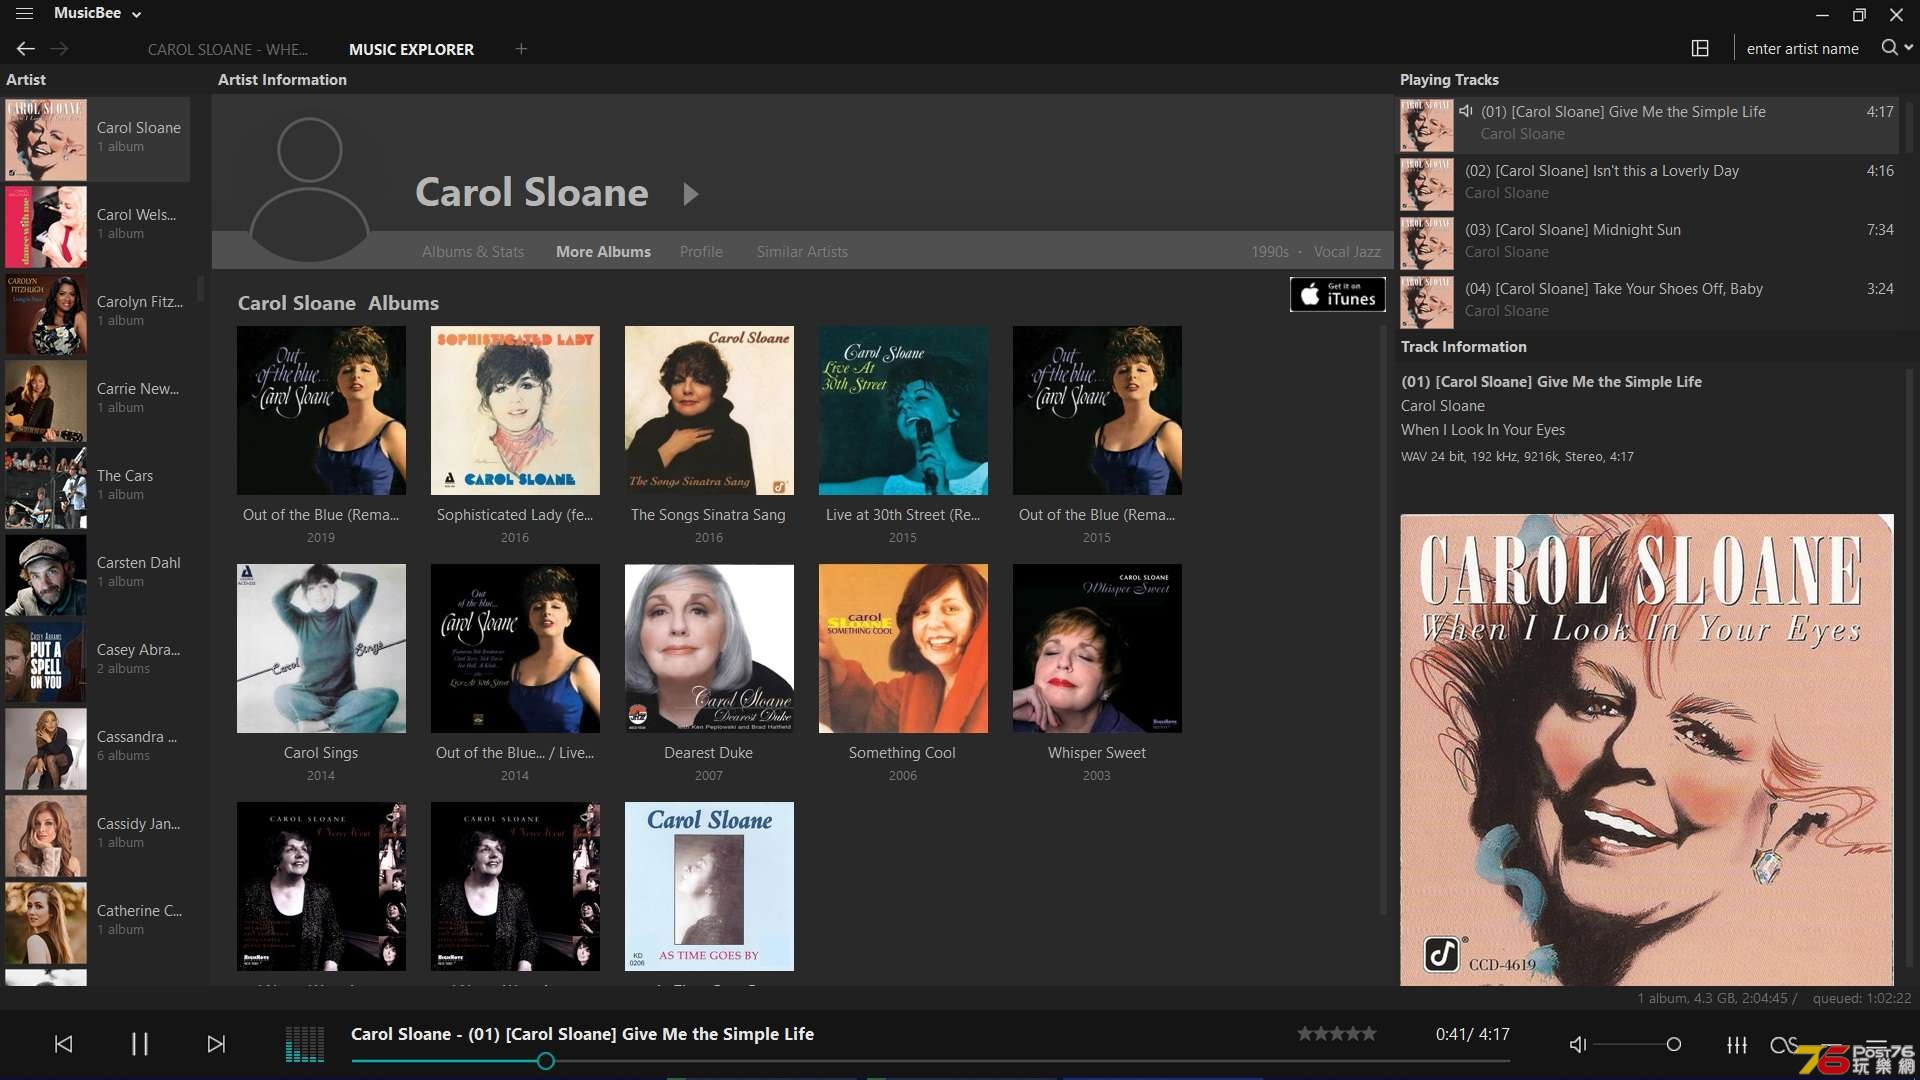Click the Carol Sloane artist avatar placeholder
Image resolution: width=1920 pixels, height=1080 pixels.
click(309, 190)
